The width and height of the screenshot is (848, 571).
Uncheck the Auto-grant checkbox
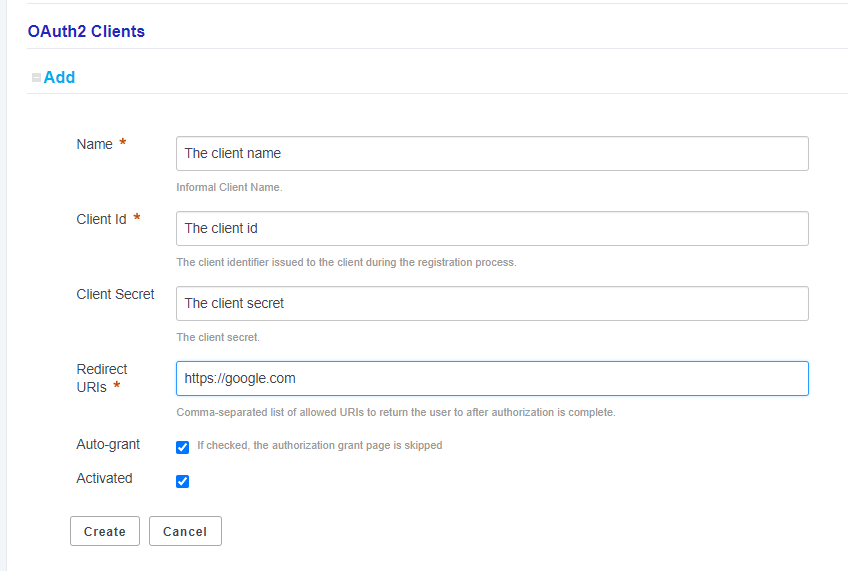(x=182, y=447)
